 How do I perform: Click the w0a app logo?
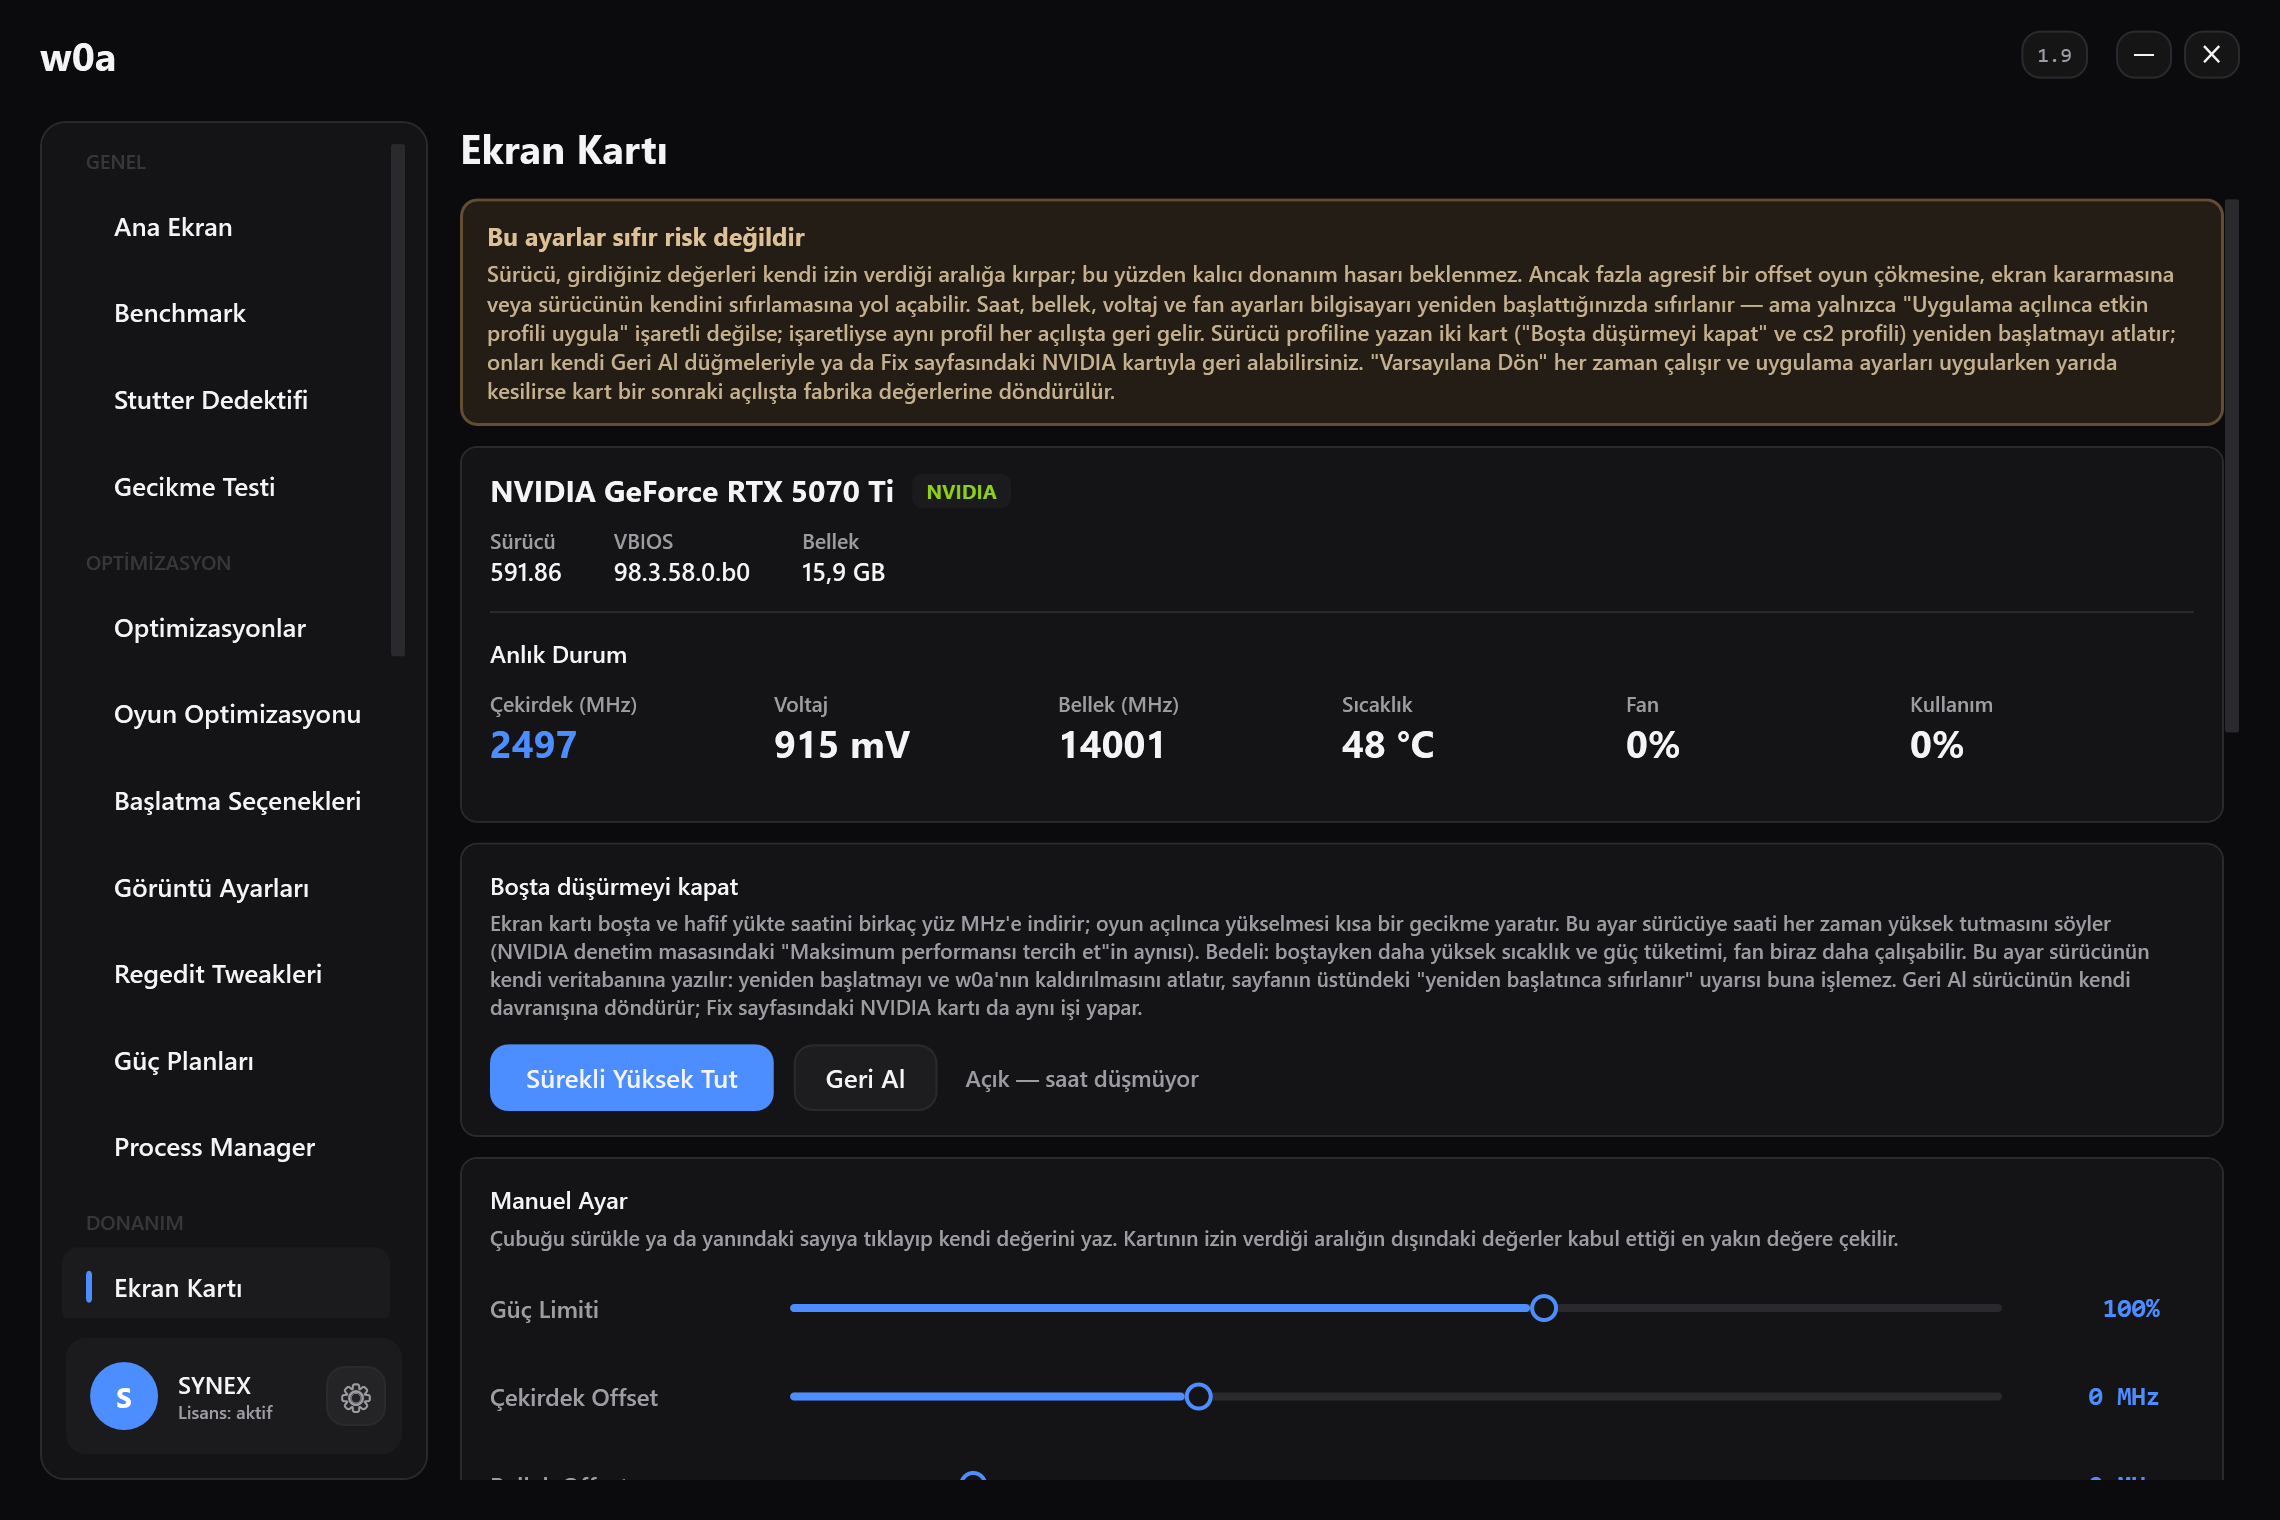click(78, 58)
